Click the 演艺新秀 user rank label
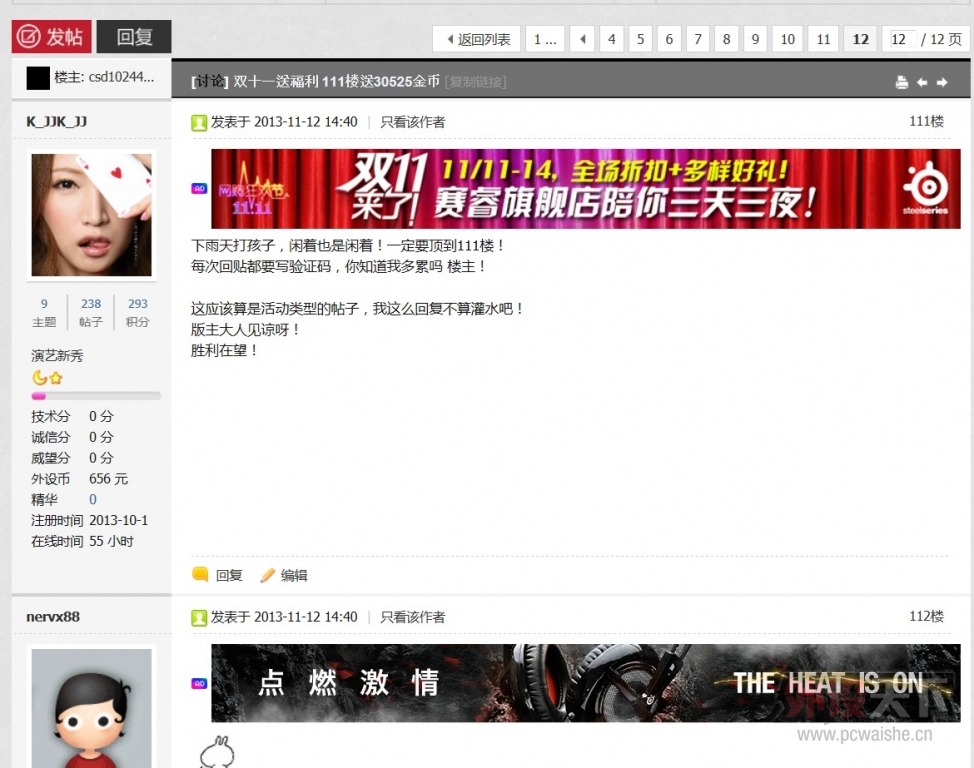 (x=57, y=356)
